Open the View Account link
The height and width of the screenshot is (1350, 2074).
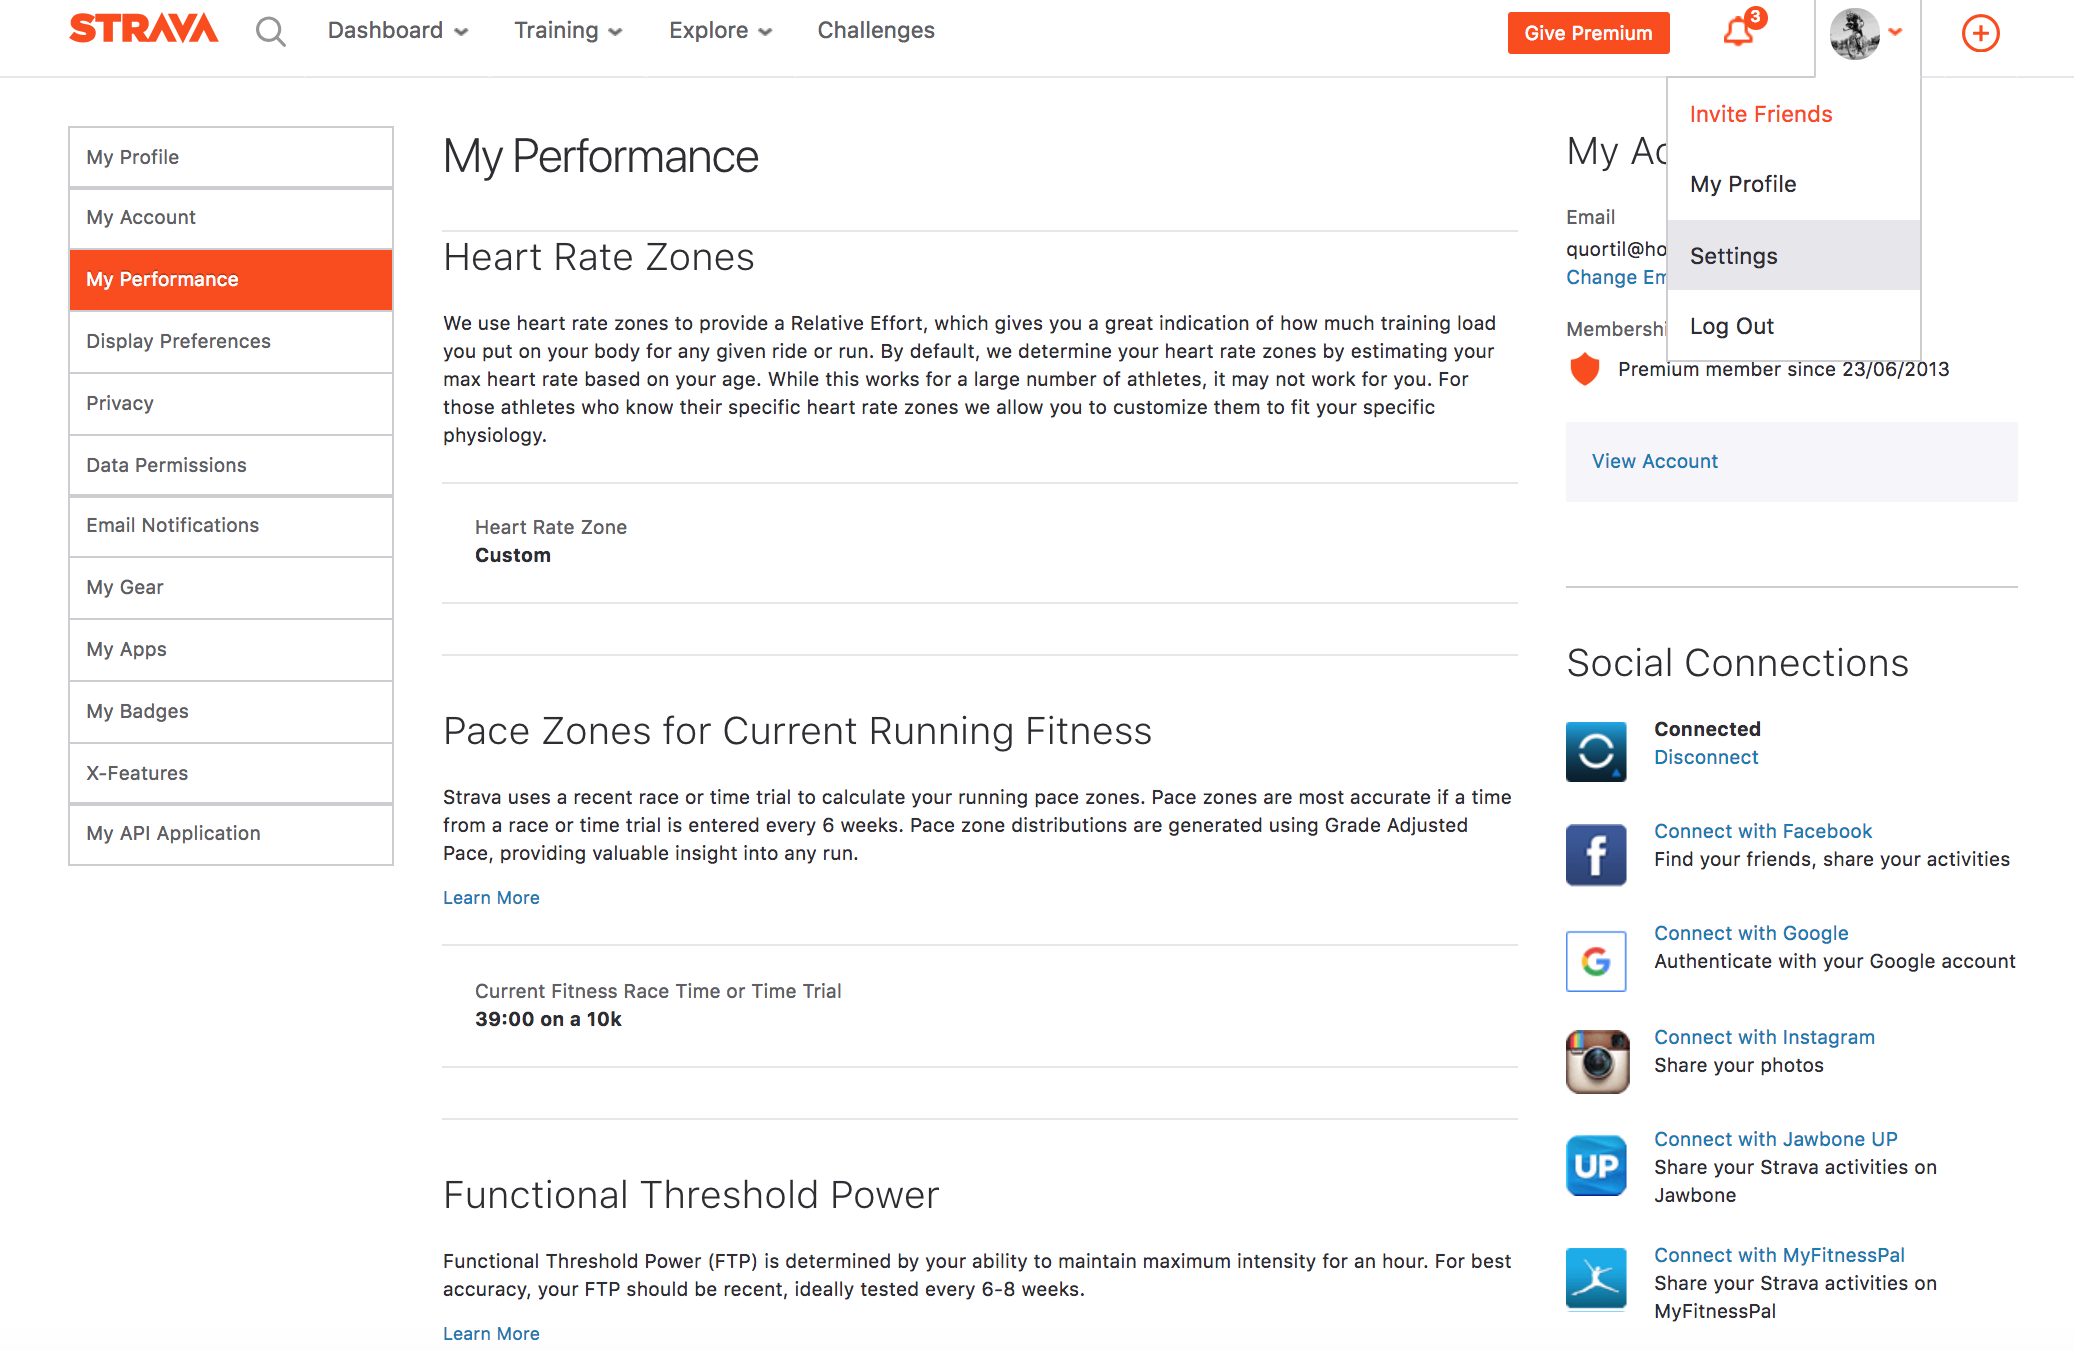[x=1655, y=461]
